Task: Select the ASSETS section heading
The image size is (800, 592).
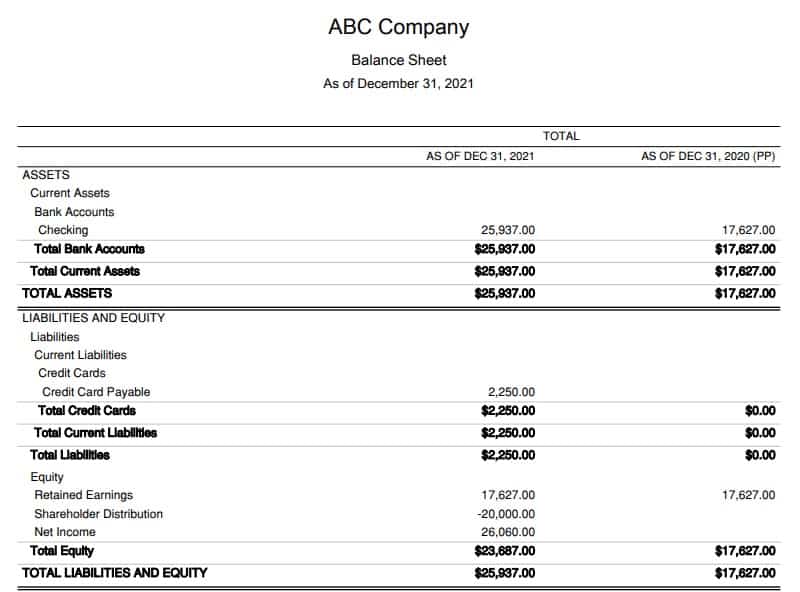Action: pos(46,175)
